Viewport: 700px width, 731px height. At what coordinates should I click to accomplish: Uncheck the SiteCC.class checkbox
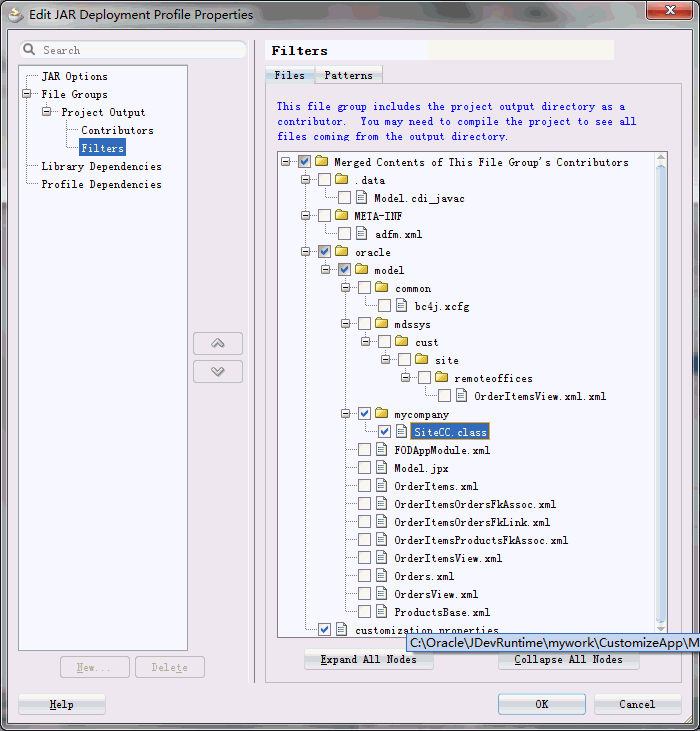click(384, 432)
